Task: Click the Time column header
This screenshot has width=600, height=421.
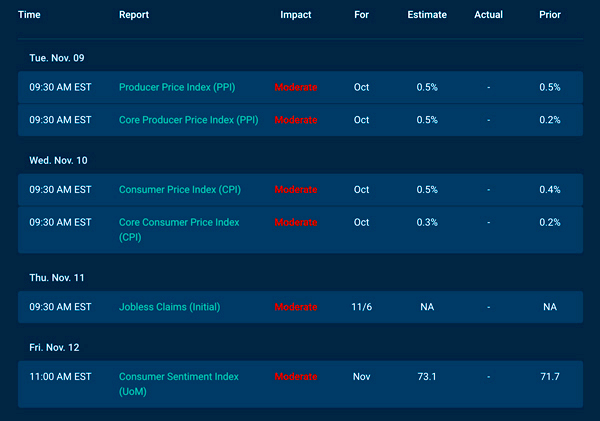Action: [29, 15]
